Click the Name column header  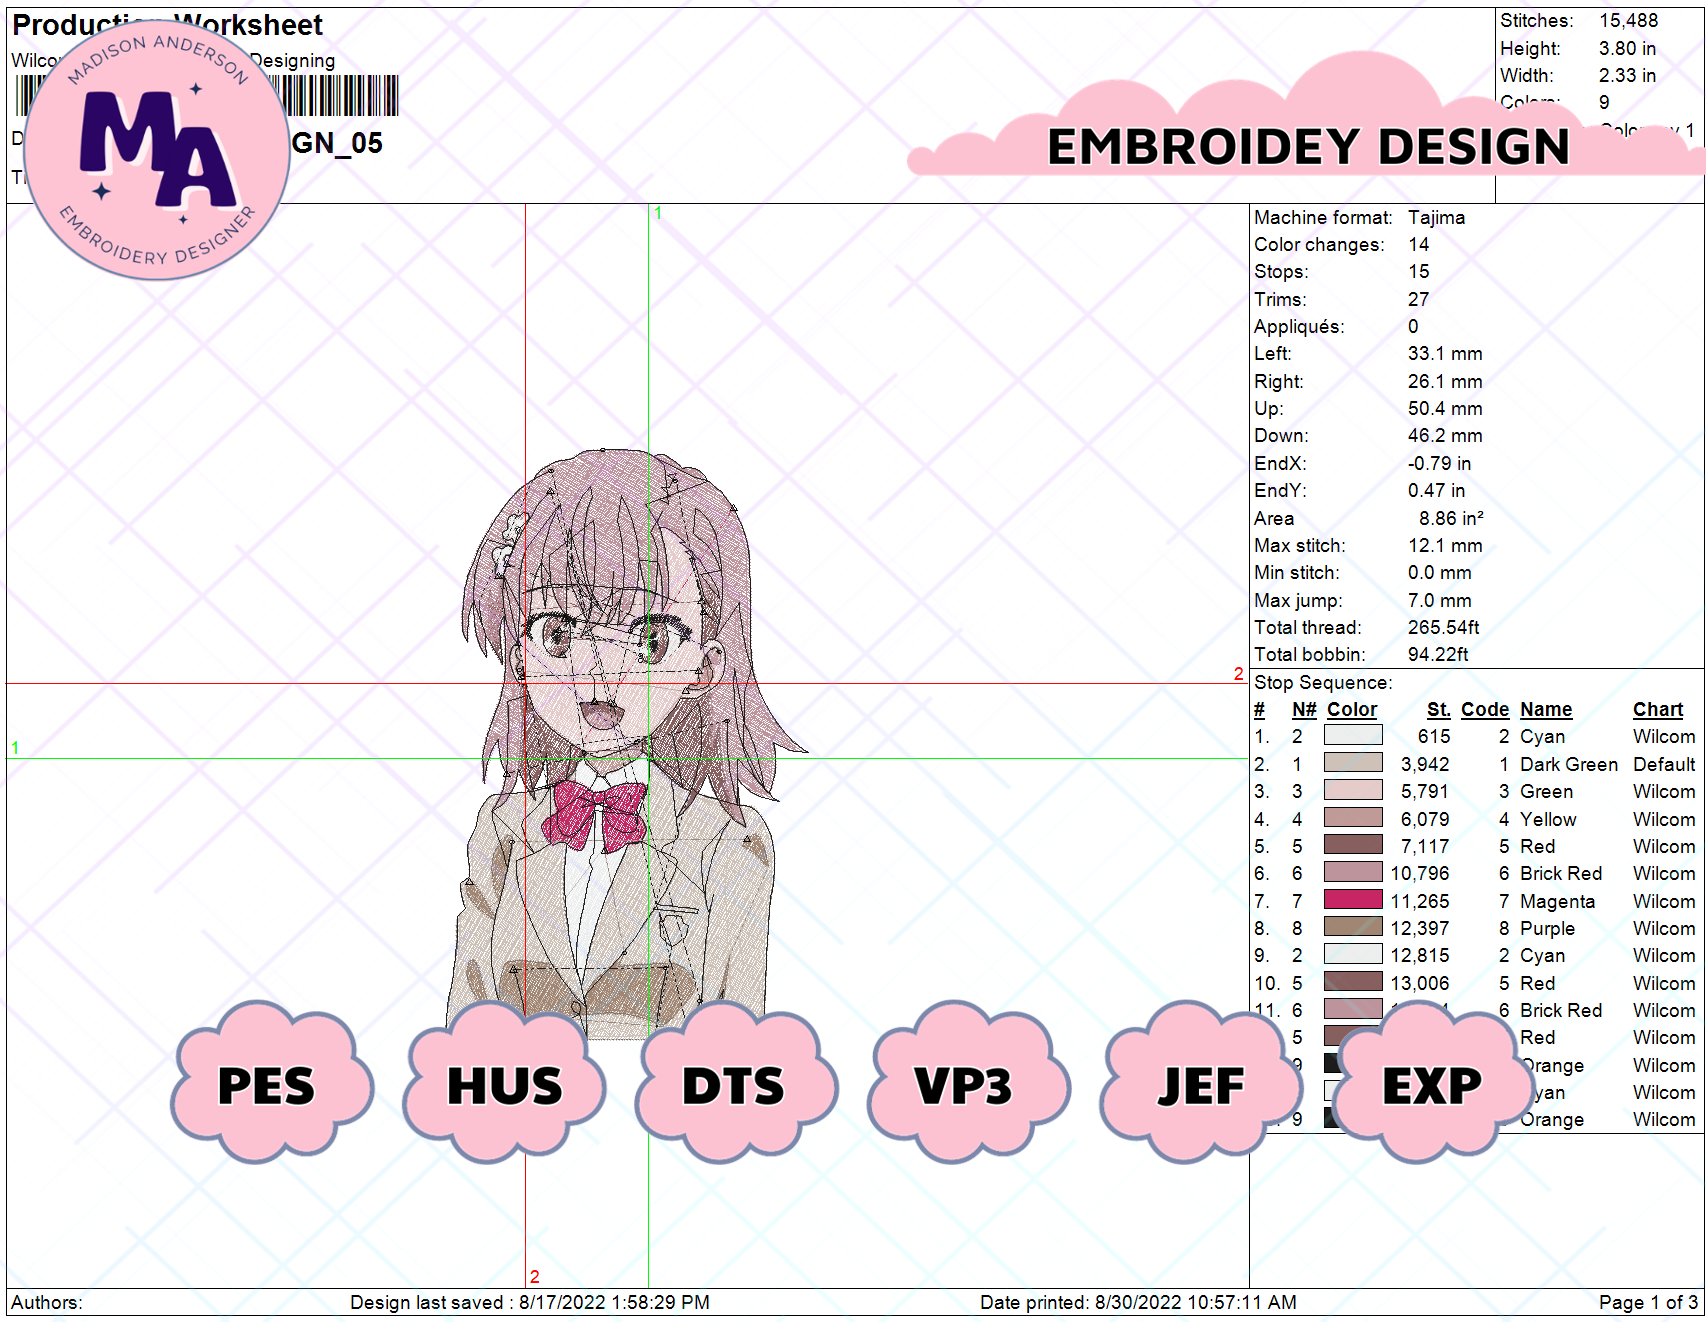point(1546,709)
